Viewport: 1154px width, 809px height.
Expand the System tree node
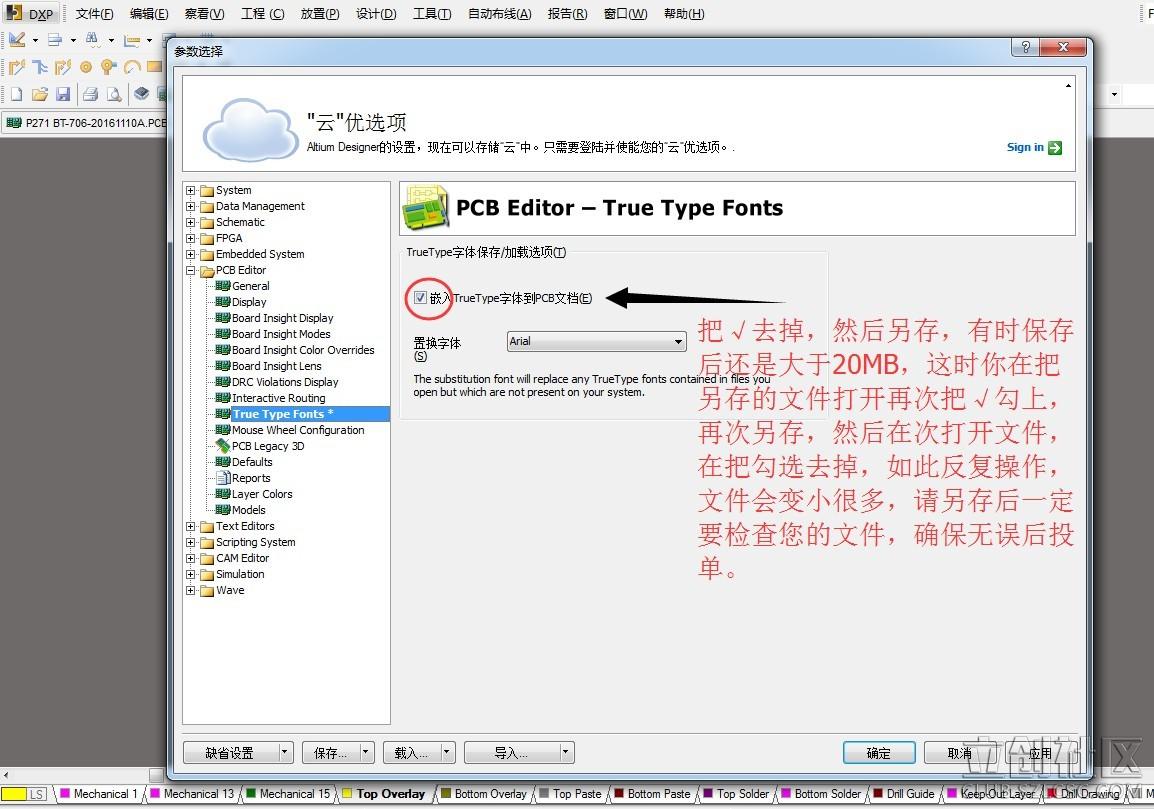[190, 190]
